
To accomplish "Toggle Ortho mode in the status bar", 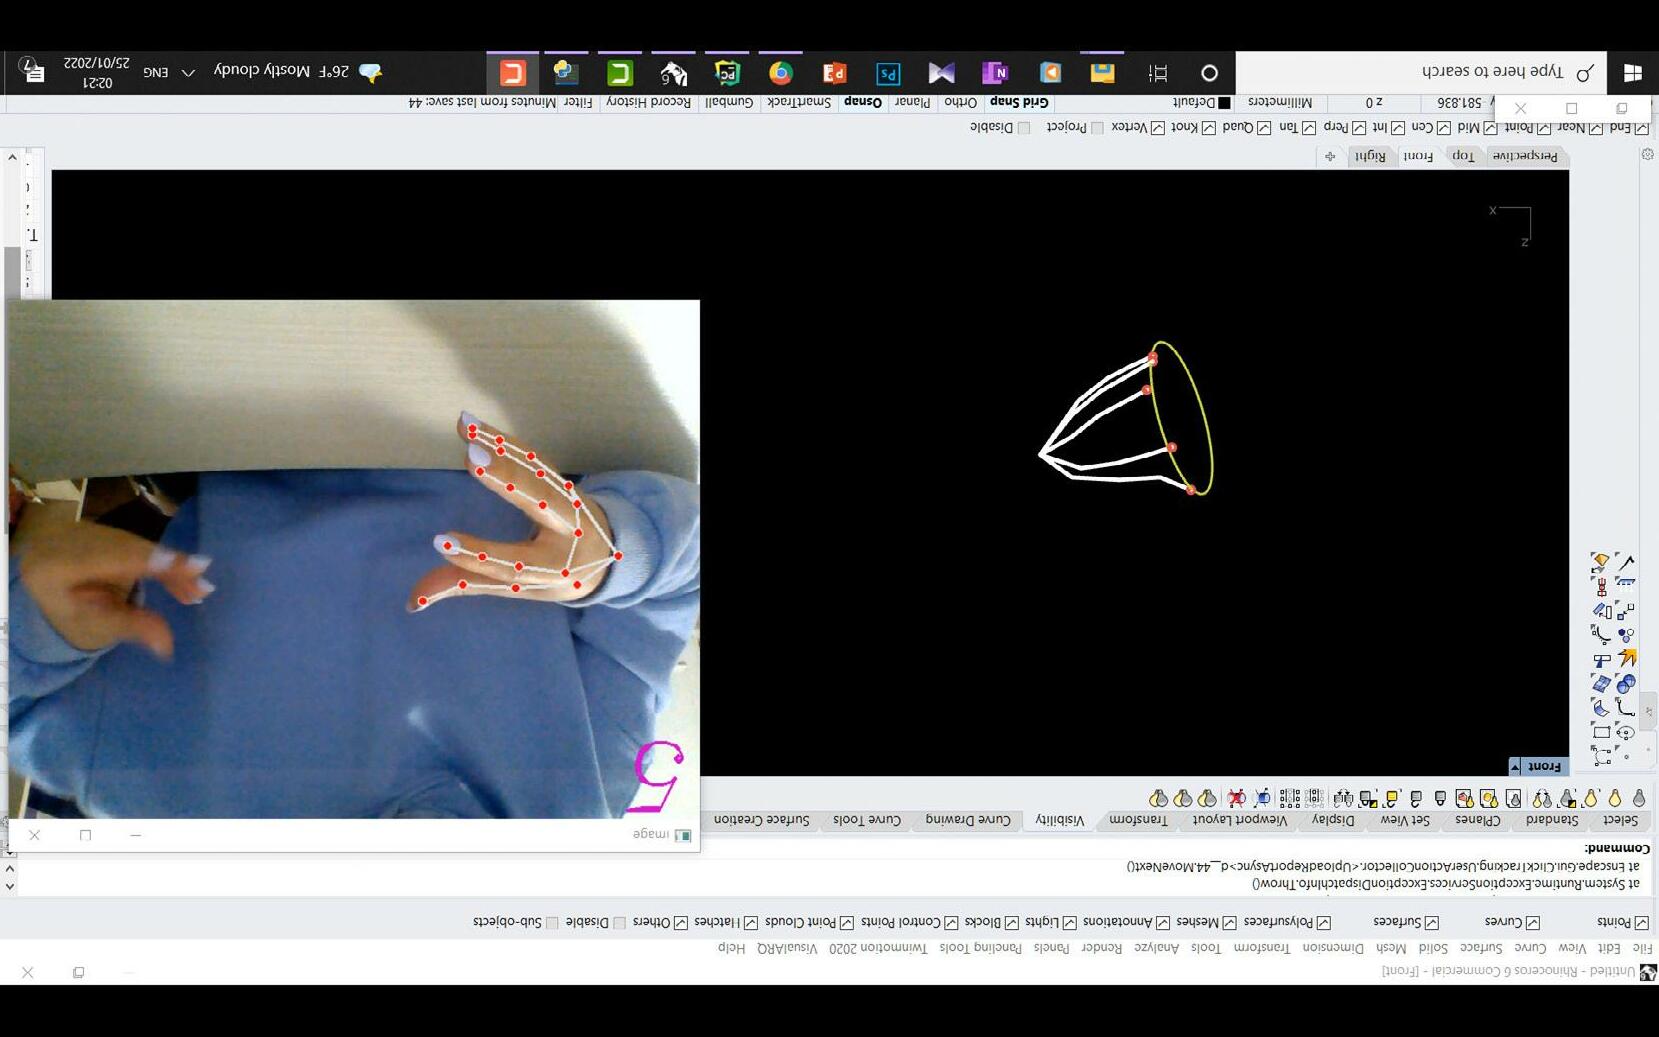I will click(x=960, y=102).
